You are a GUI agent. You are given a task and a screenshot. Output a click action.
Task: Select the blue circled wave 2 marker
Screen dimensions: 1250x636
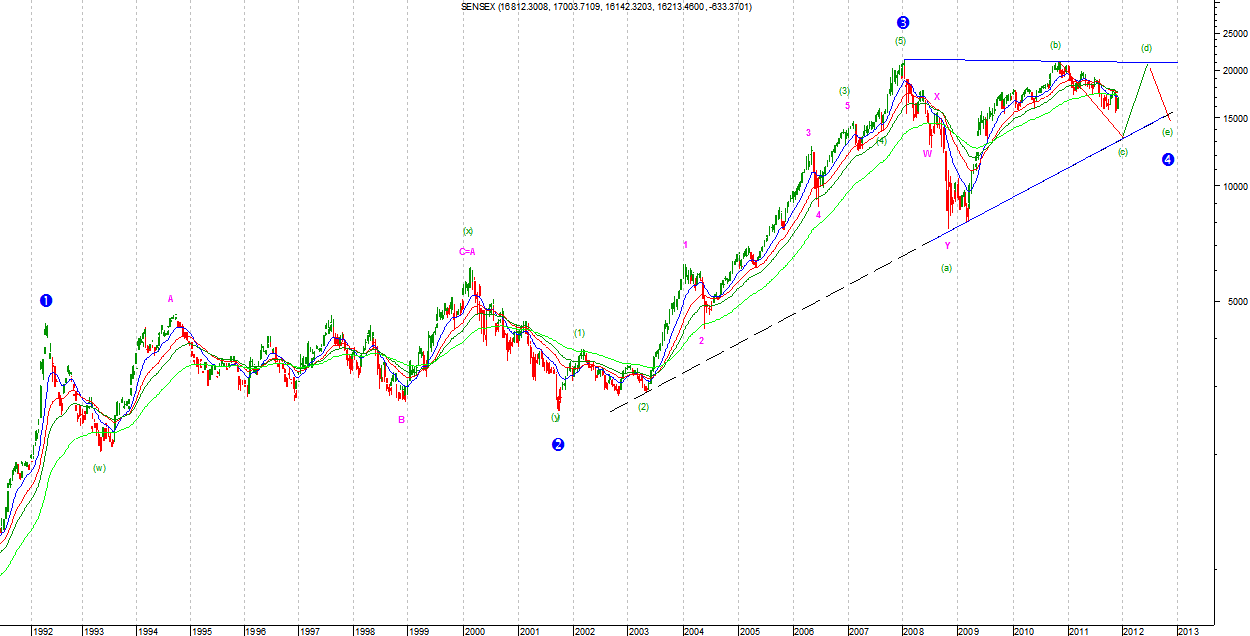point(558,445)
